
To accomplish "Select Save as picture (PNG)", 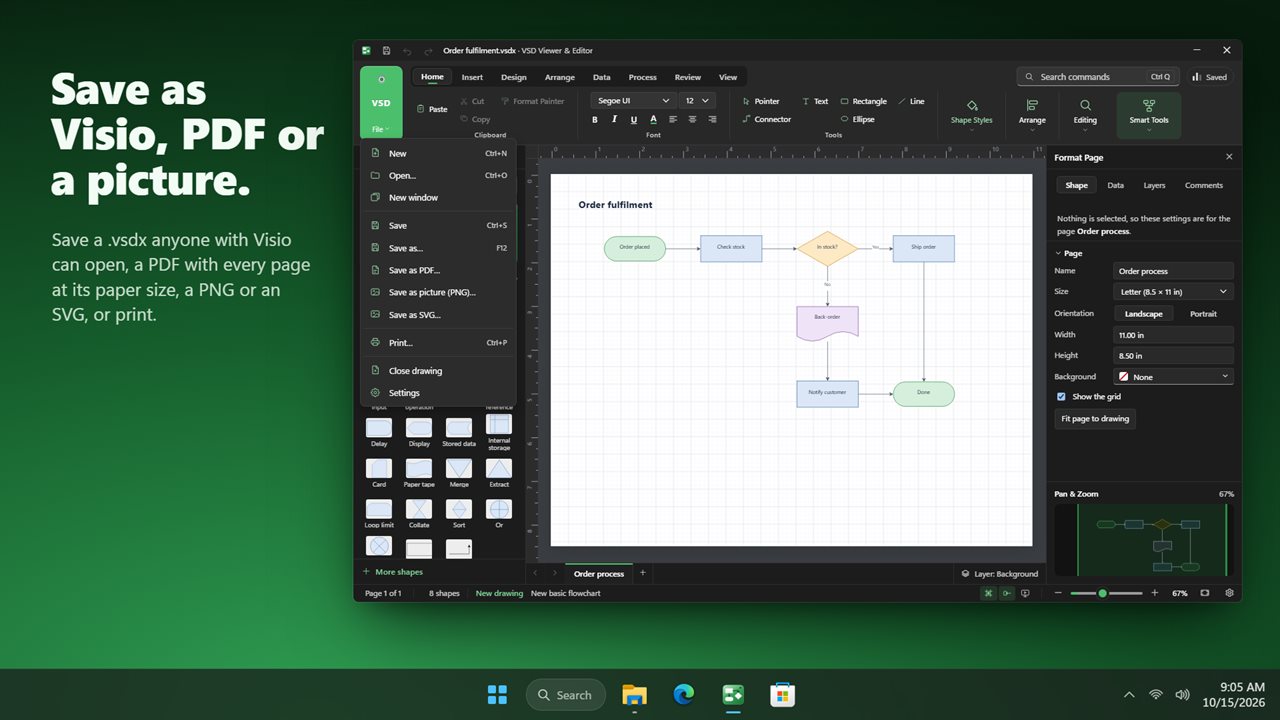I will pos(438,292).
